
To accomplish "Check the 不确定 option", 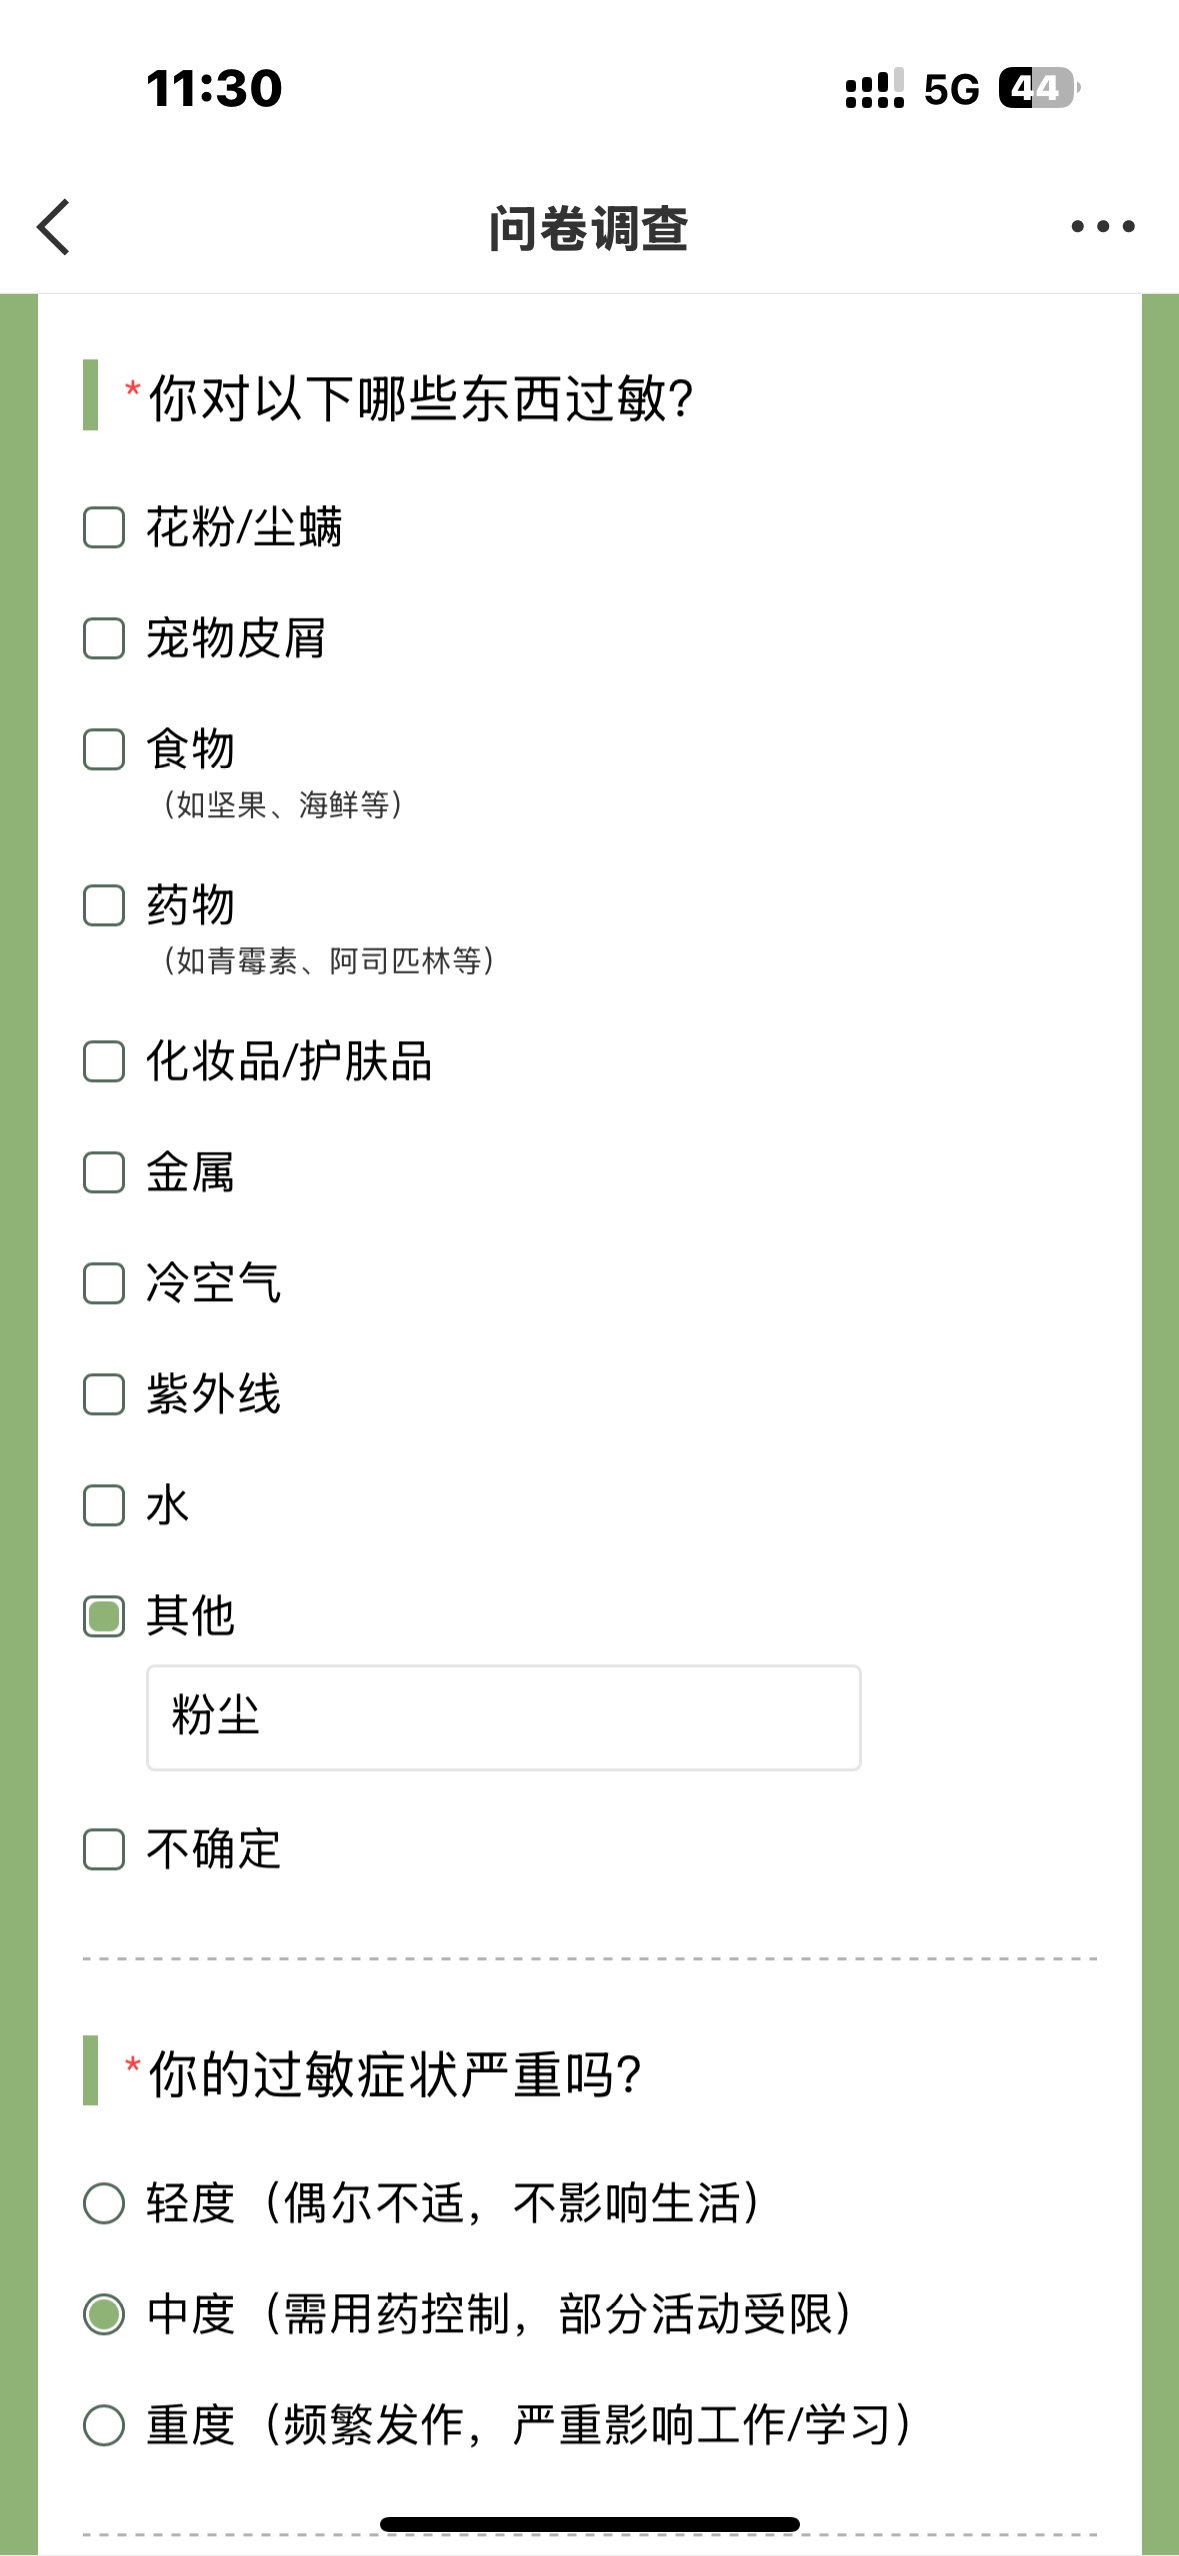I will tap(104, 1849).
